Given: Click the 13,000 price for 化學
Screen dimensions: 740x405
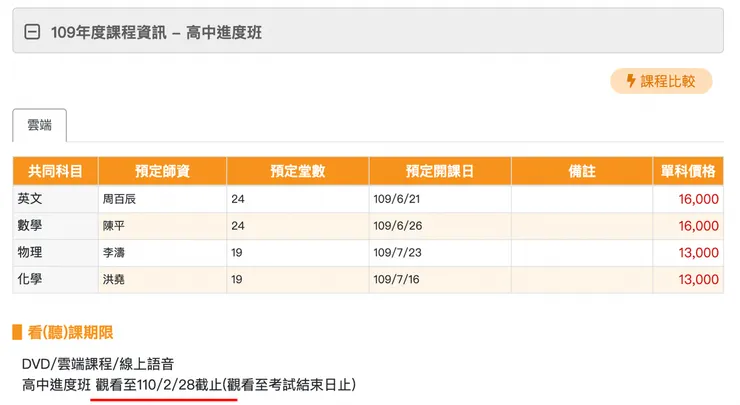Looking at the screenshot, I should [698, 279].
